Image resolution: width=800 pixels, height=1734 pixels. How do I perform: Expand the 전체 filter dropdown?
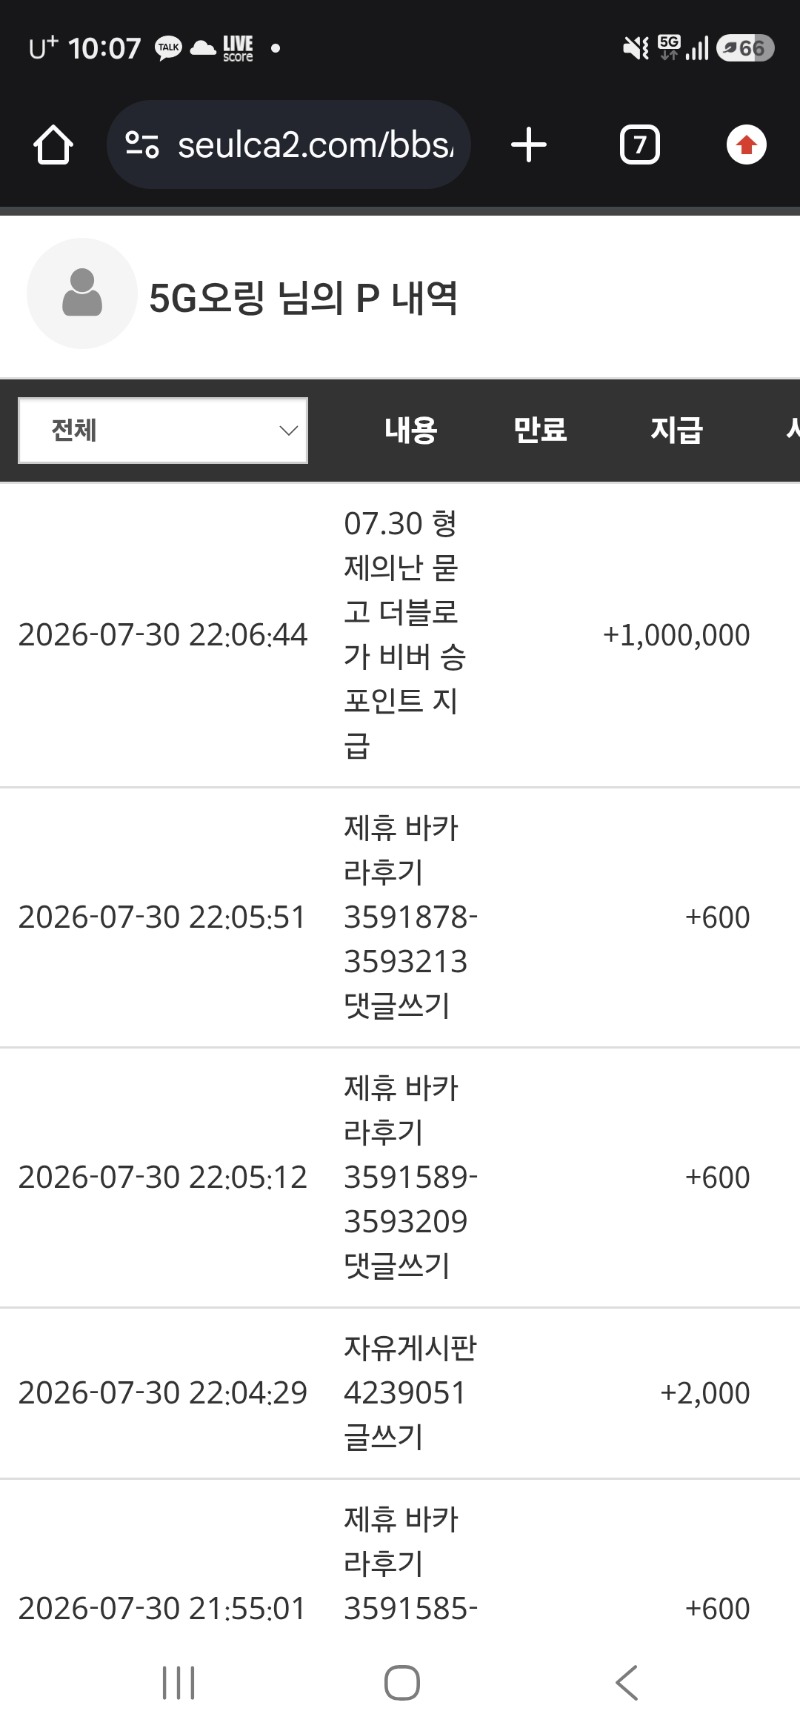(163, 431)
